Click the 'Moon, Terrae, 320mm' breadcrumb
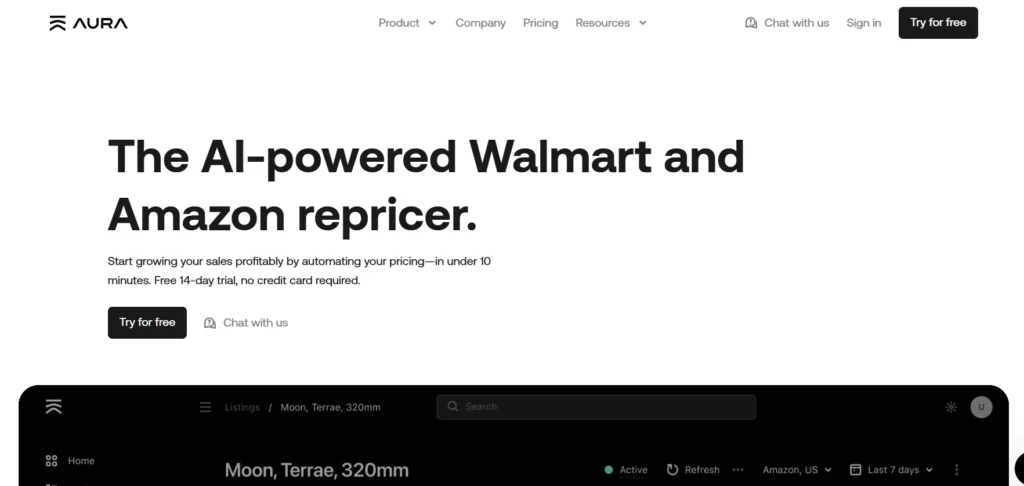This screenshot has width=1024, height=486. [x=330, y=407]
